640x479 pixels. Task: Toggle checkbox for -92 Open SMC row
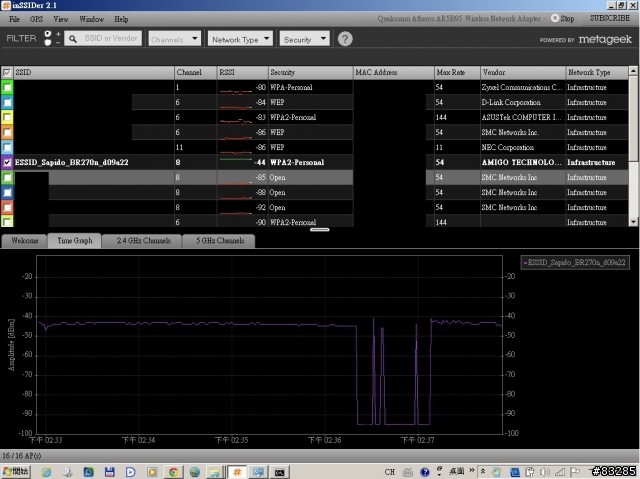pos(7,207)
